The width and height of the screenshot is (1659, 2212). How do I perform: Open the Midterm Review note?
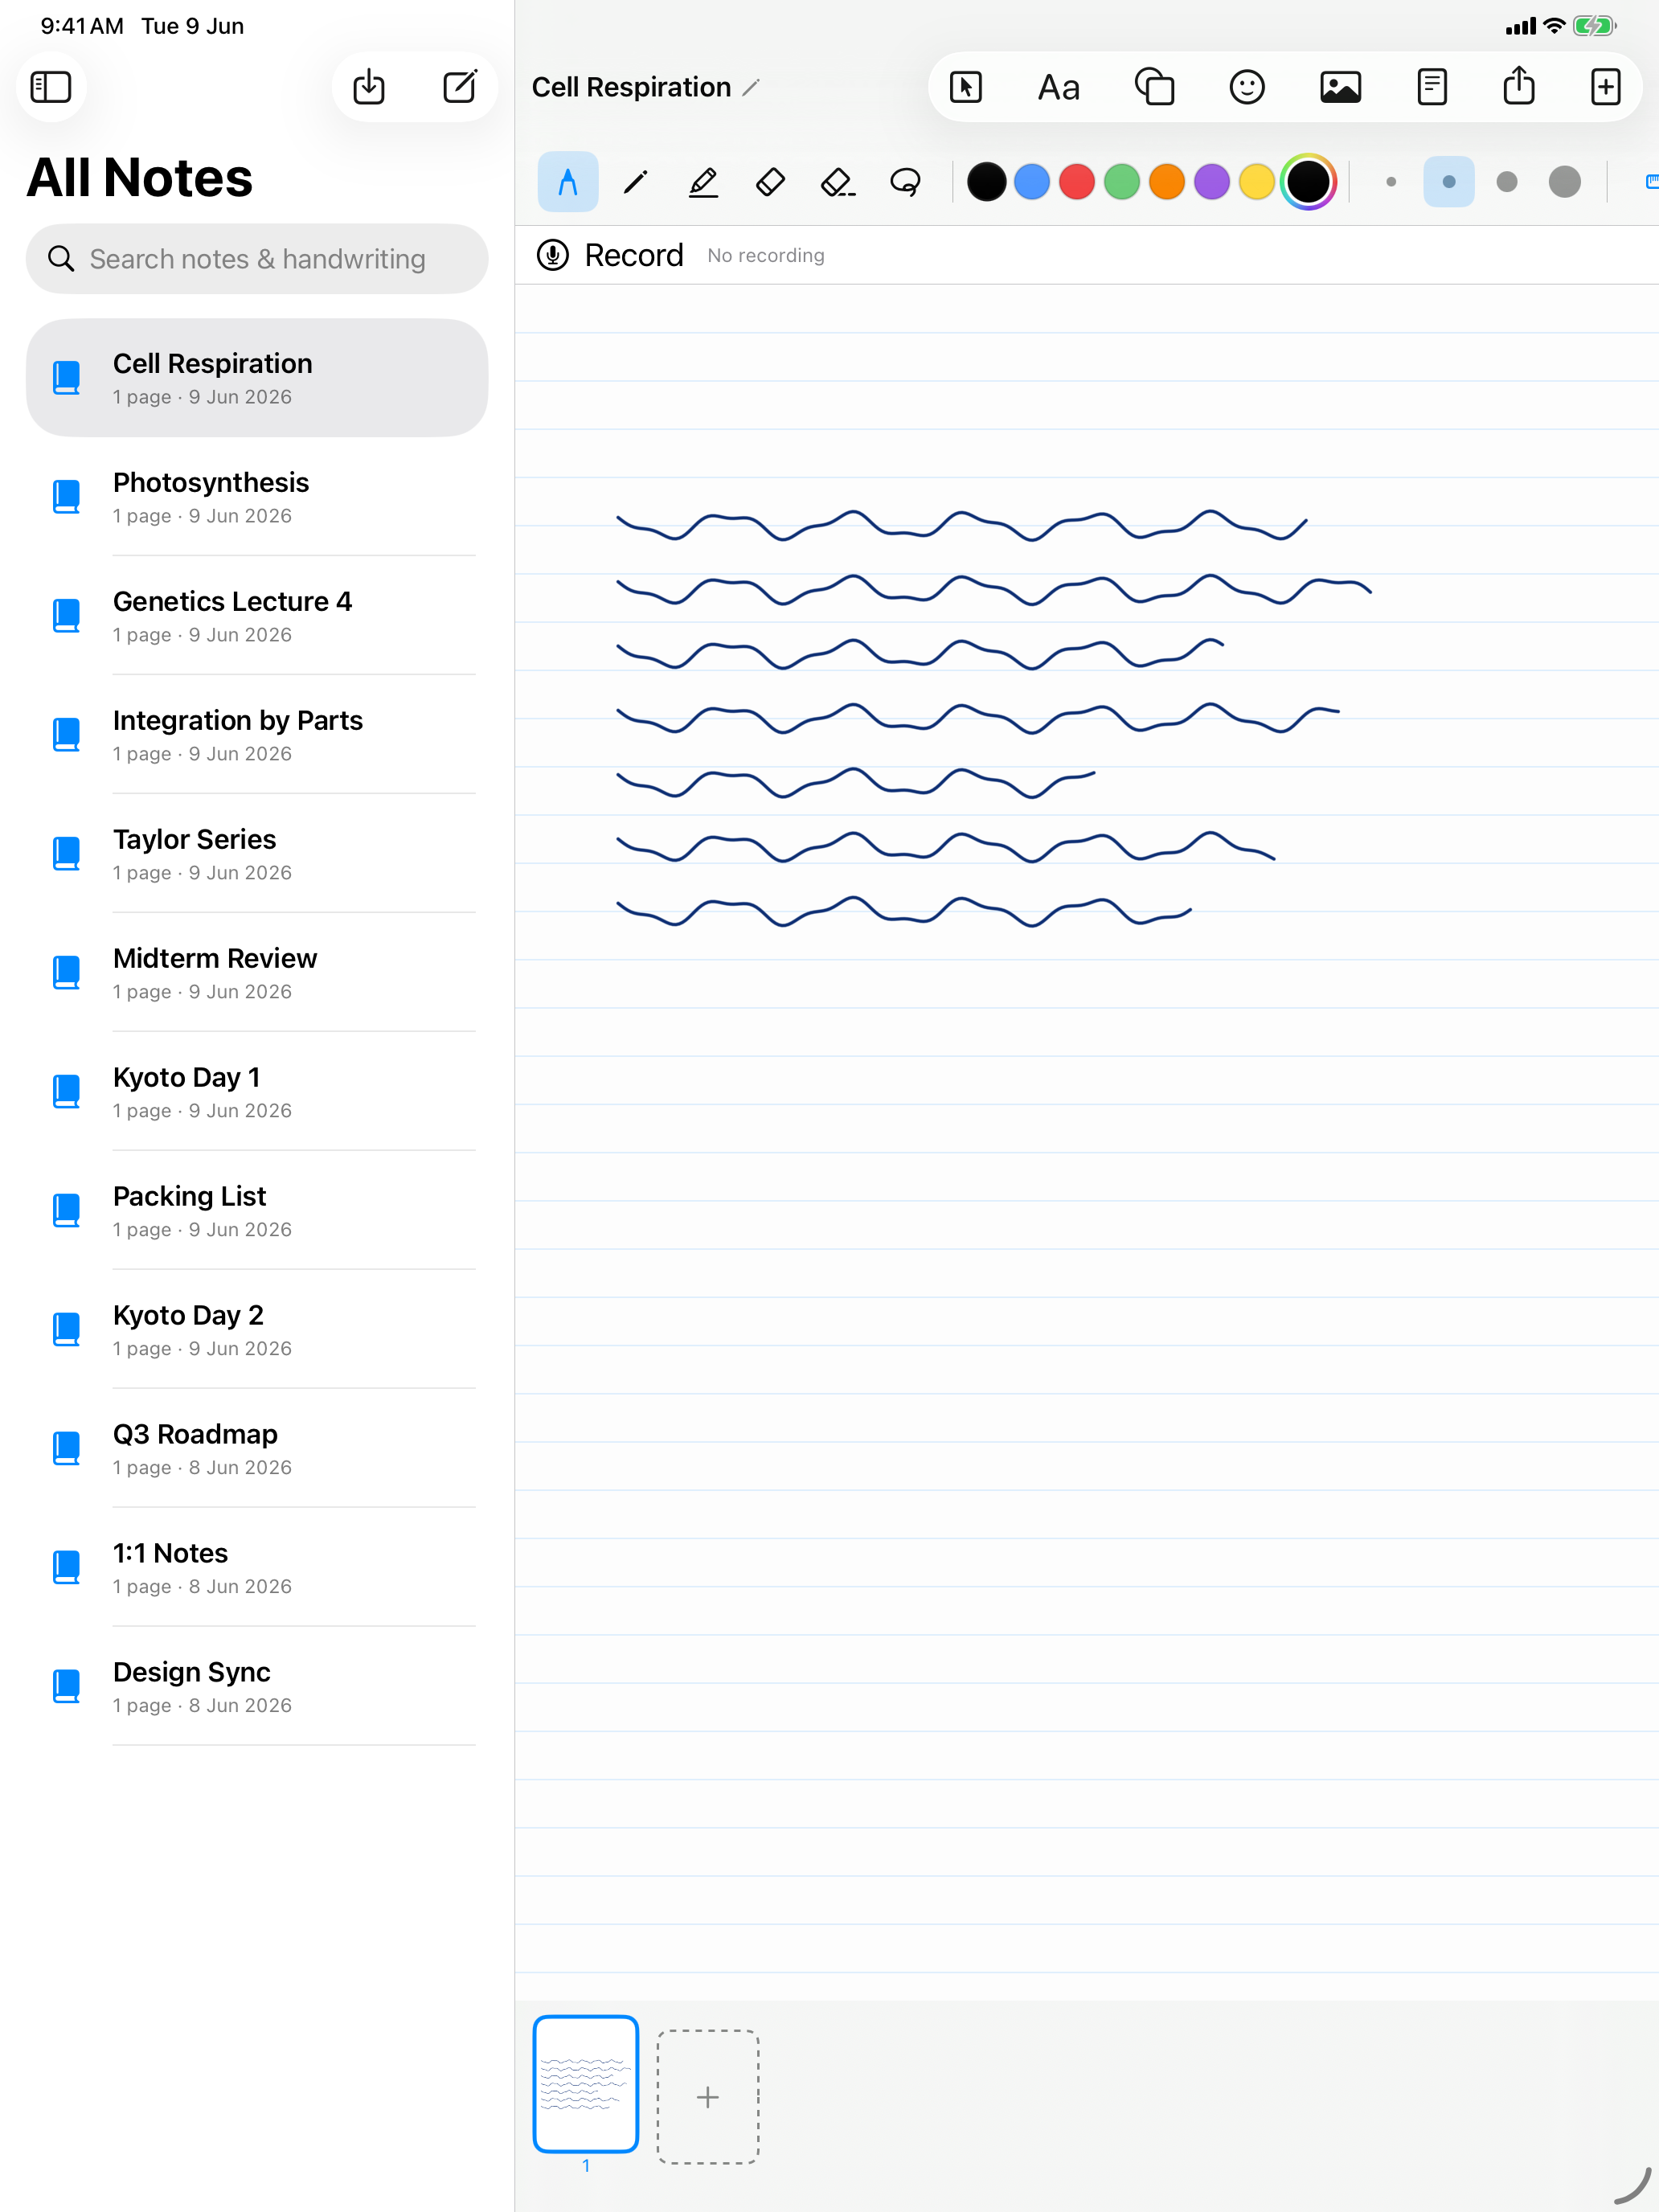pos(257,973)
